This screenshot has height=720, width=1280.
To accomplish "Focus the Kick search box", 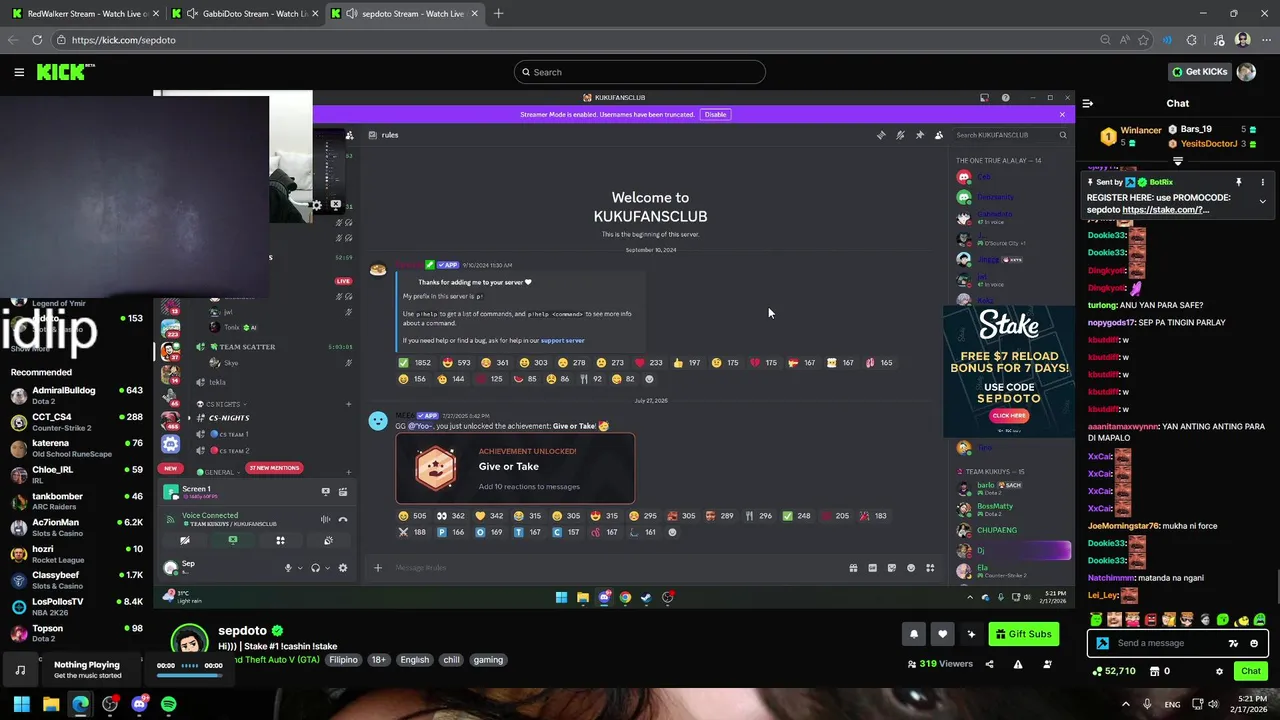I will [x=640, y=72].
